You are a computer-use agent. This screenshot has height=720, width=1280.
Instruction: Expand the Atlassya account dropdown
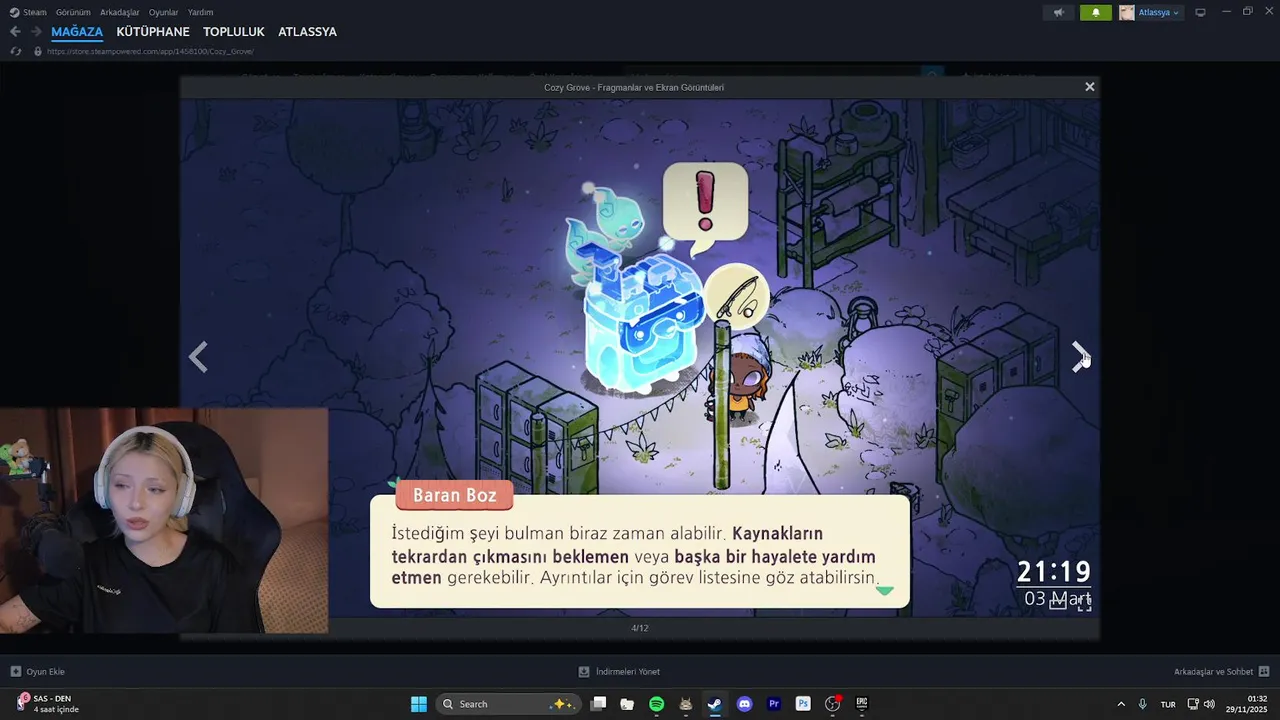pos(1159,12)
